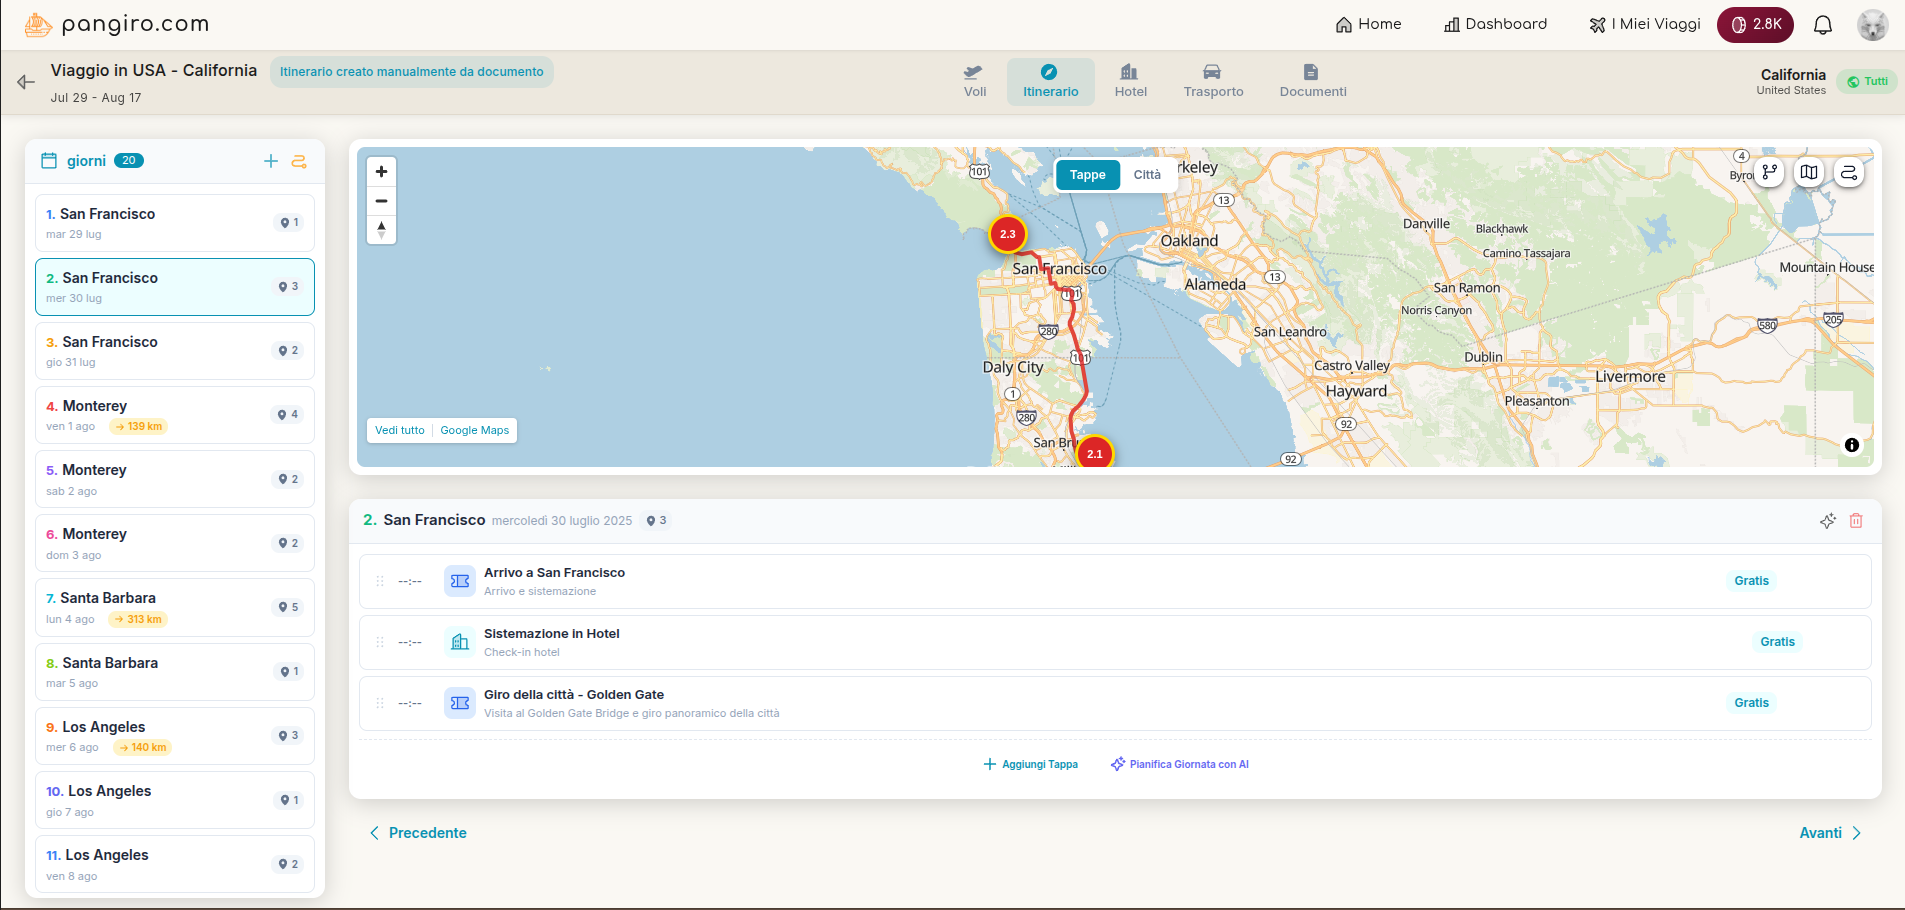
Task: Open the user avatar menu
Action: pos(1872,25)
